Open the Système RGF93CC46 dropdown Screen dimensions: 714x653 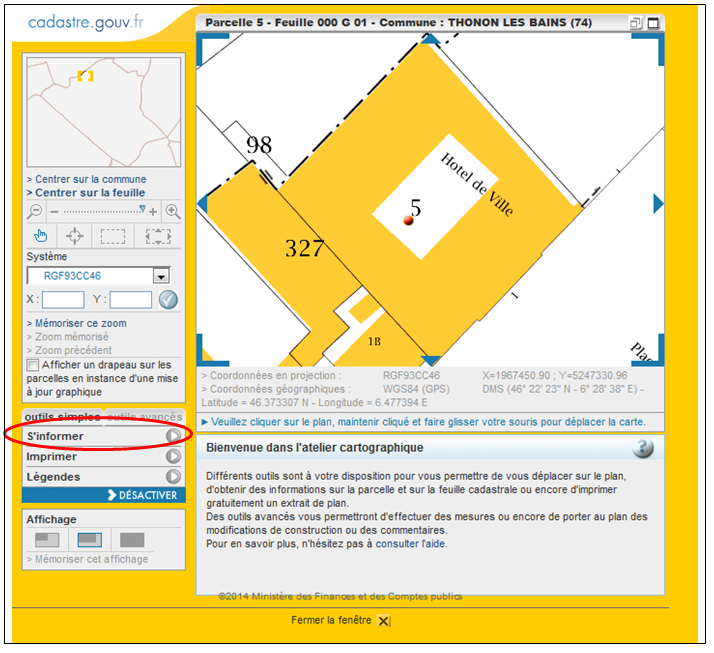coord(160,276)
